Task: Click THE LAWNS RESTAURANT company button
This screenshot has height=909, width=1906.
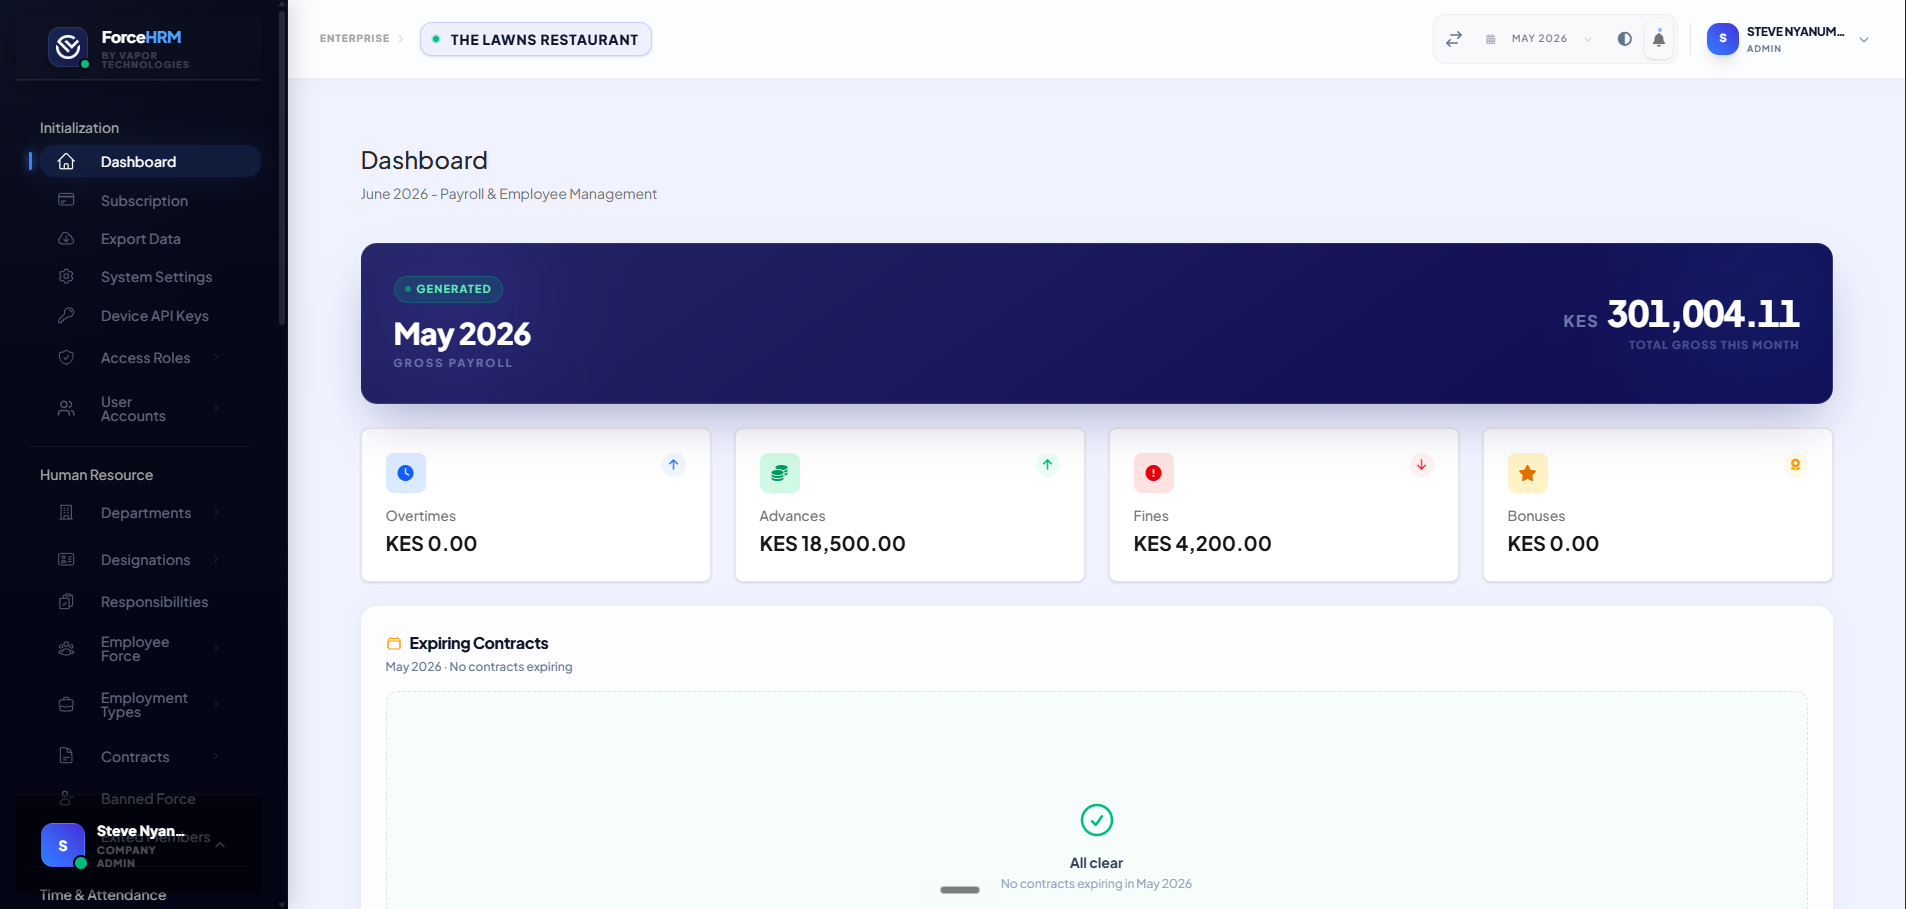Action: (x=536, y=39)
